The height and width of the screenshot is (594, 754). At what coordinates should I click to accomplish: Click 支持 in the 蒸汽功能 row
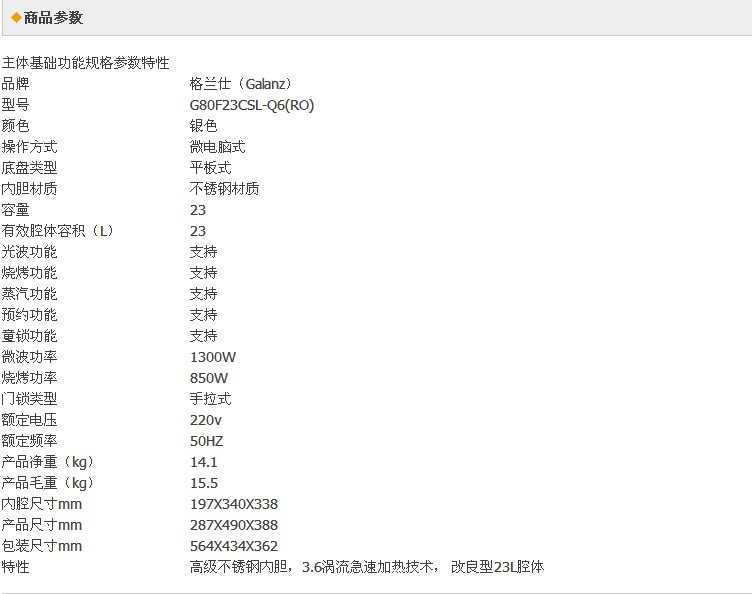coord(203,294)
